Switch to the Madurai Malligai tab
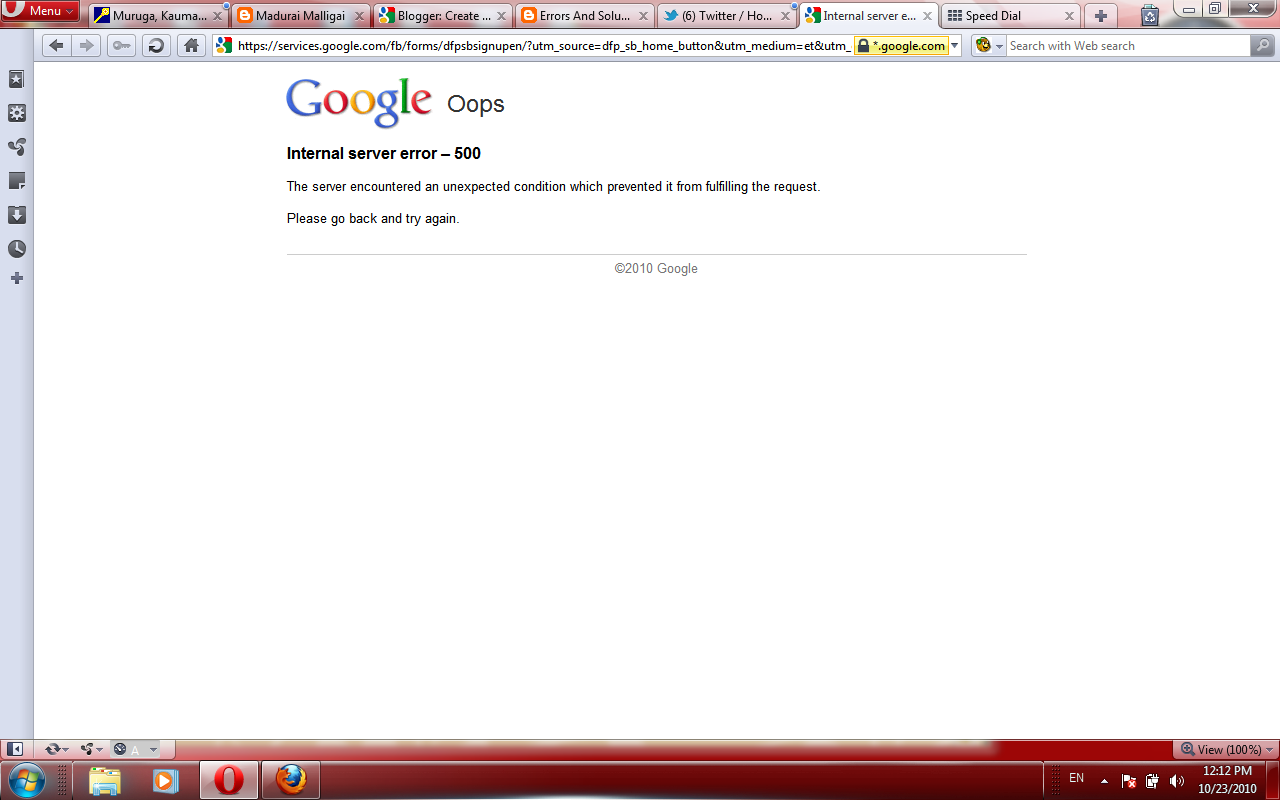This screenshot has width=1280, height=800. (x=300, y=16)
